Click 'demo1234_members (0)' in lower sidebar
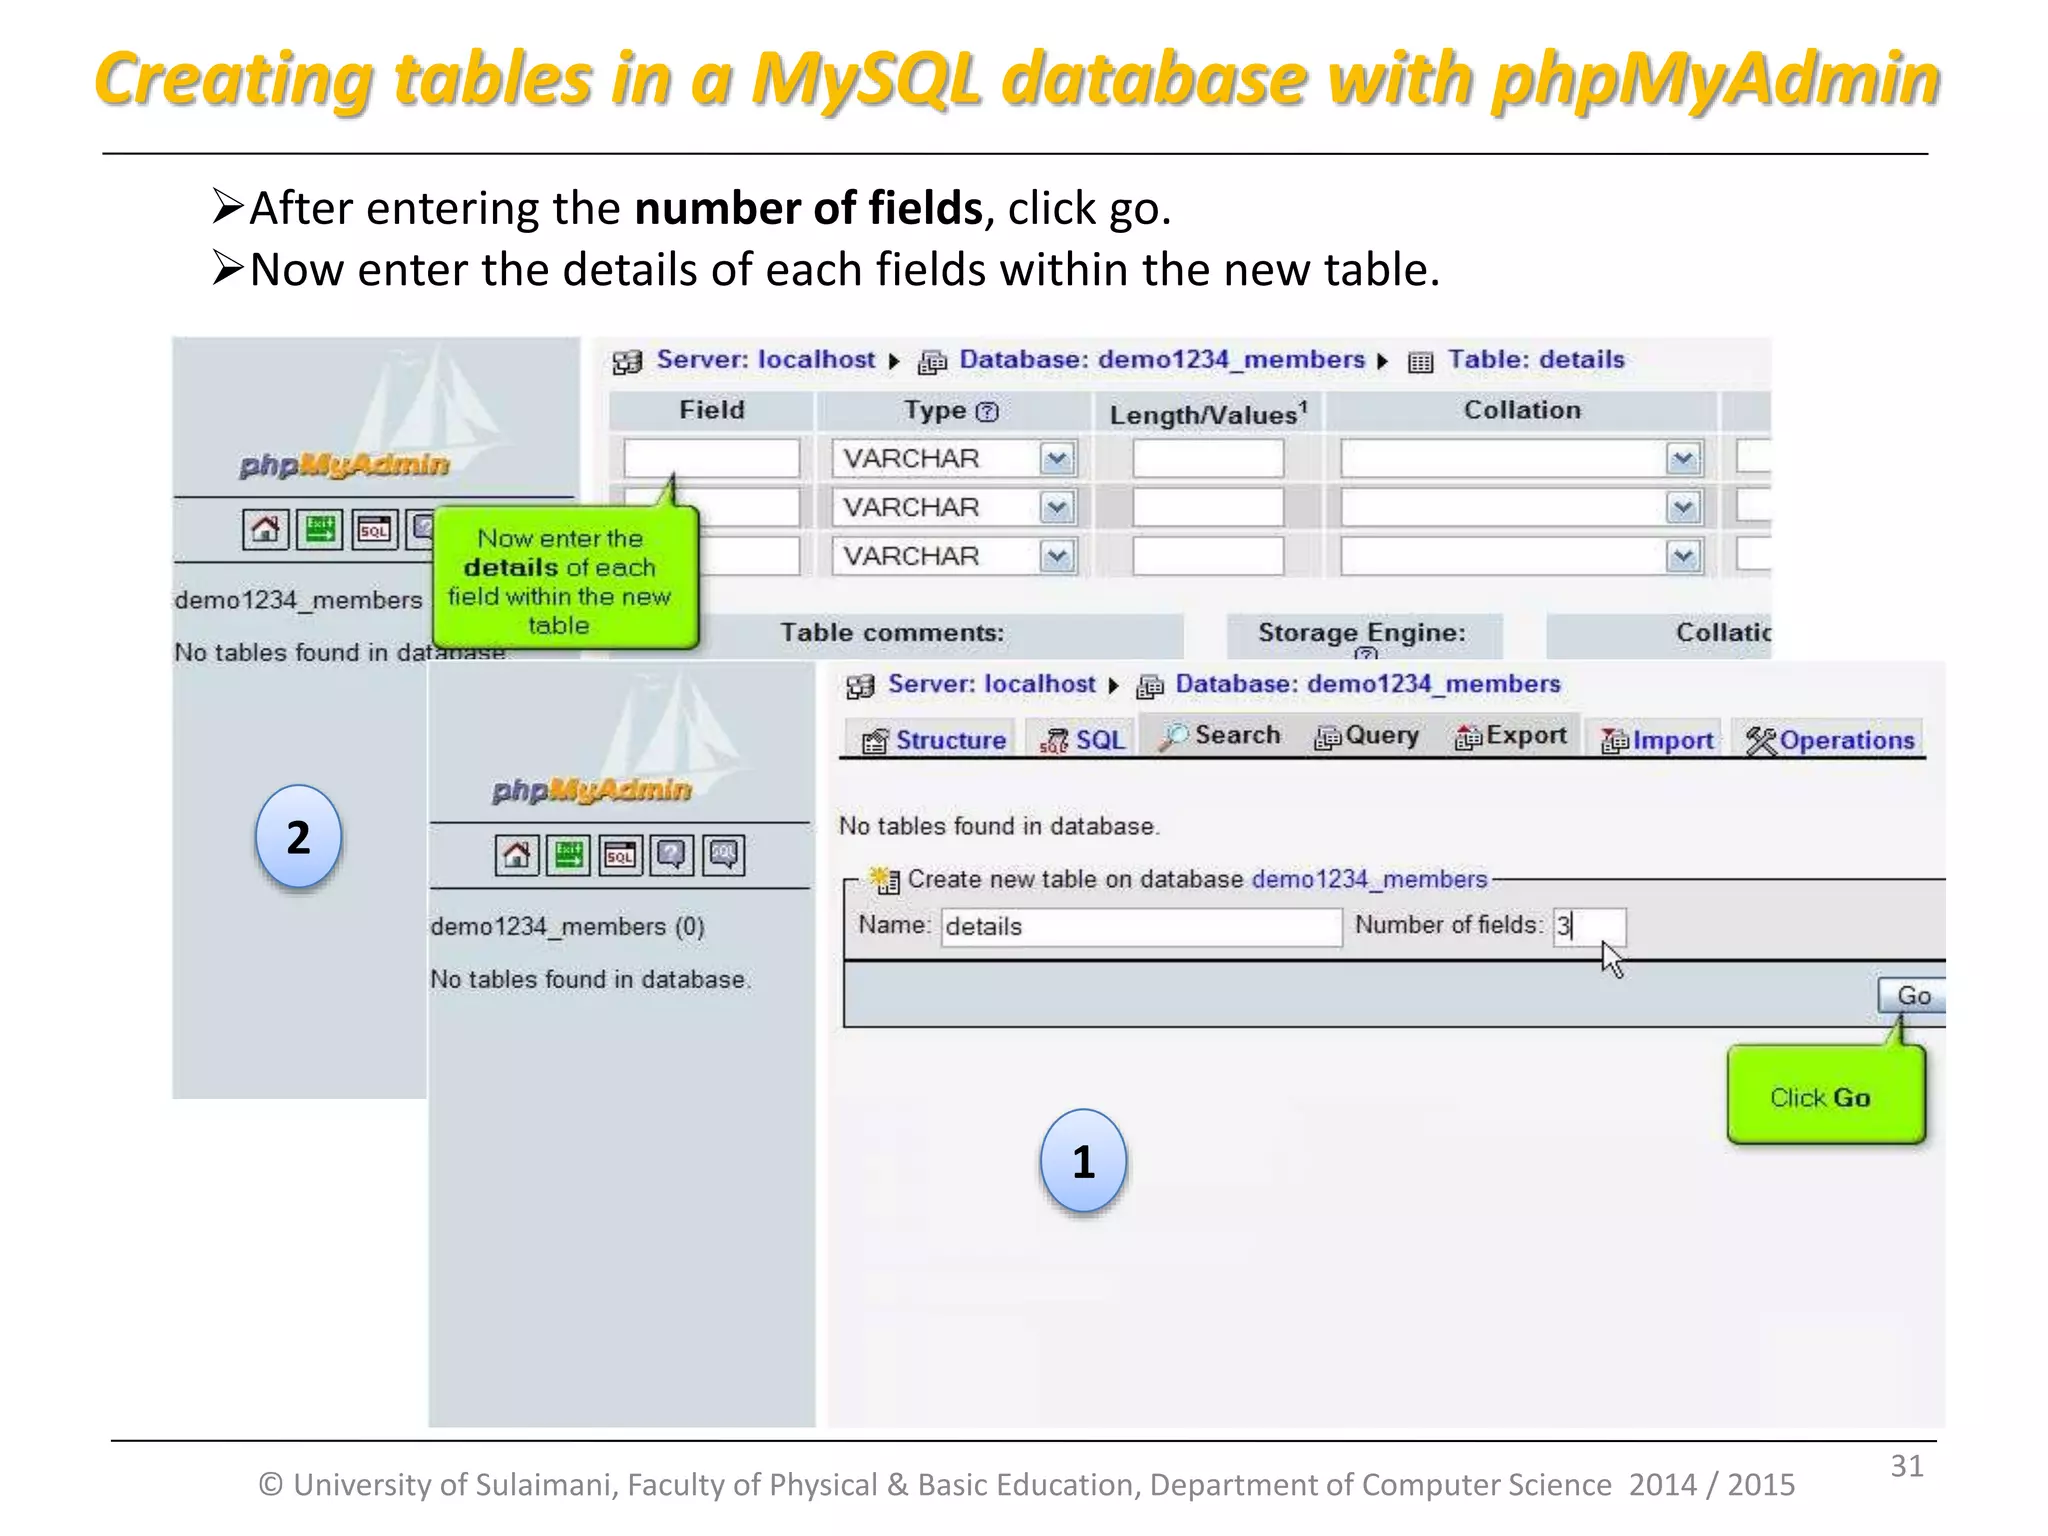This screenshot has height=1536, width=2048. coord(567,927)
